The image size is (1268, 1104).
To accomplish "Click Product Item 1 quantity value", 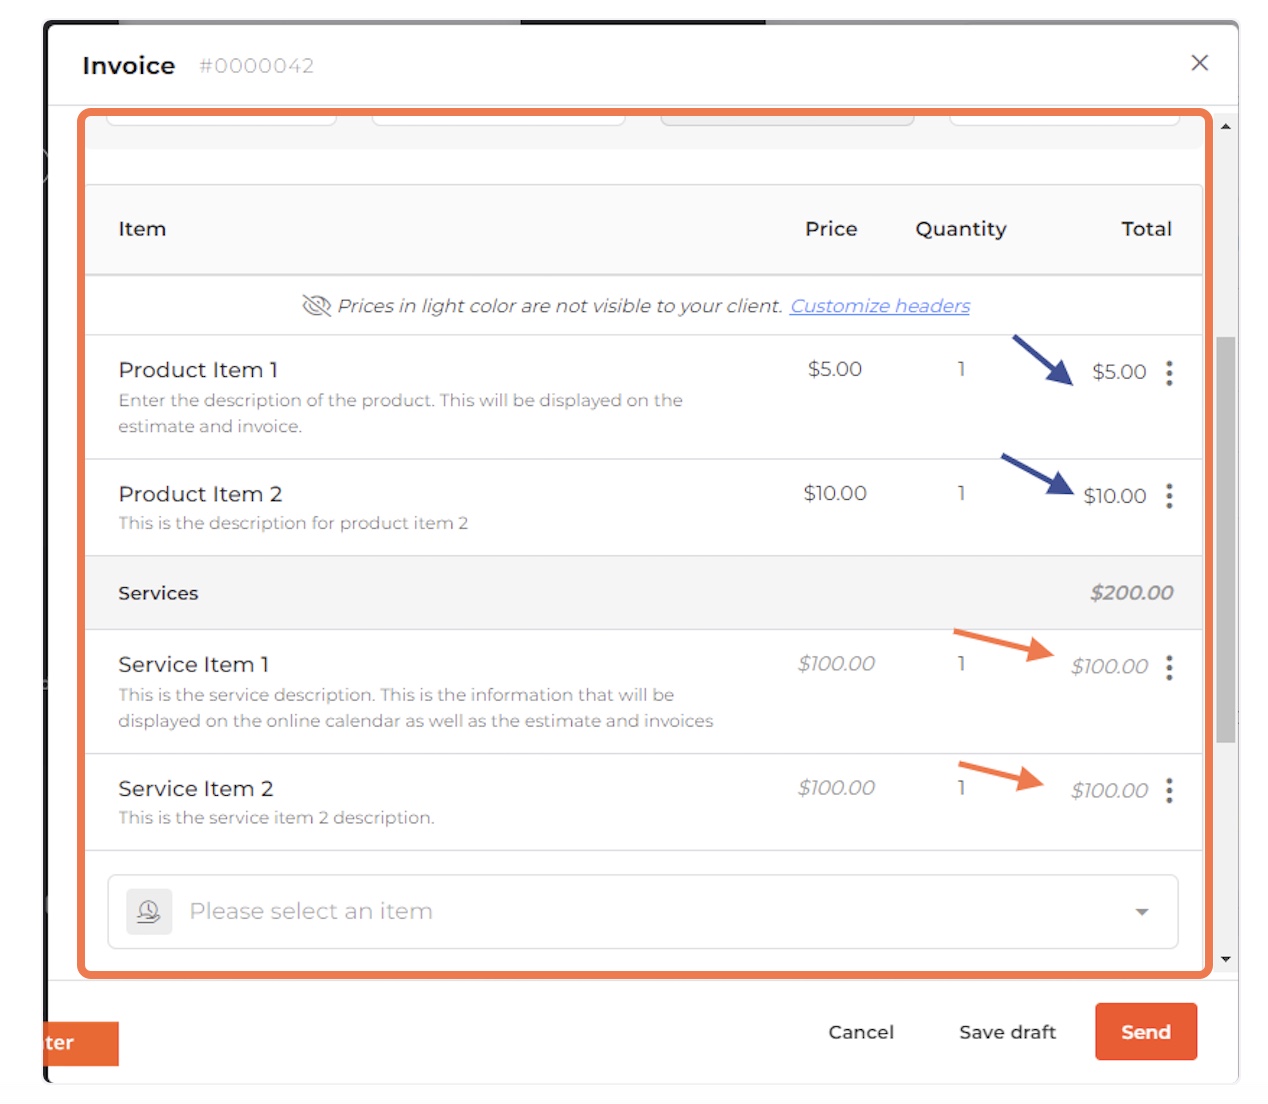I will 961,369.
